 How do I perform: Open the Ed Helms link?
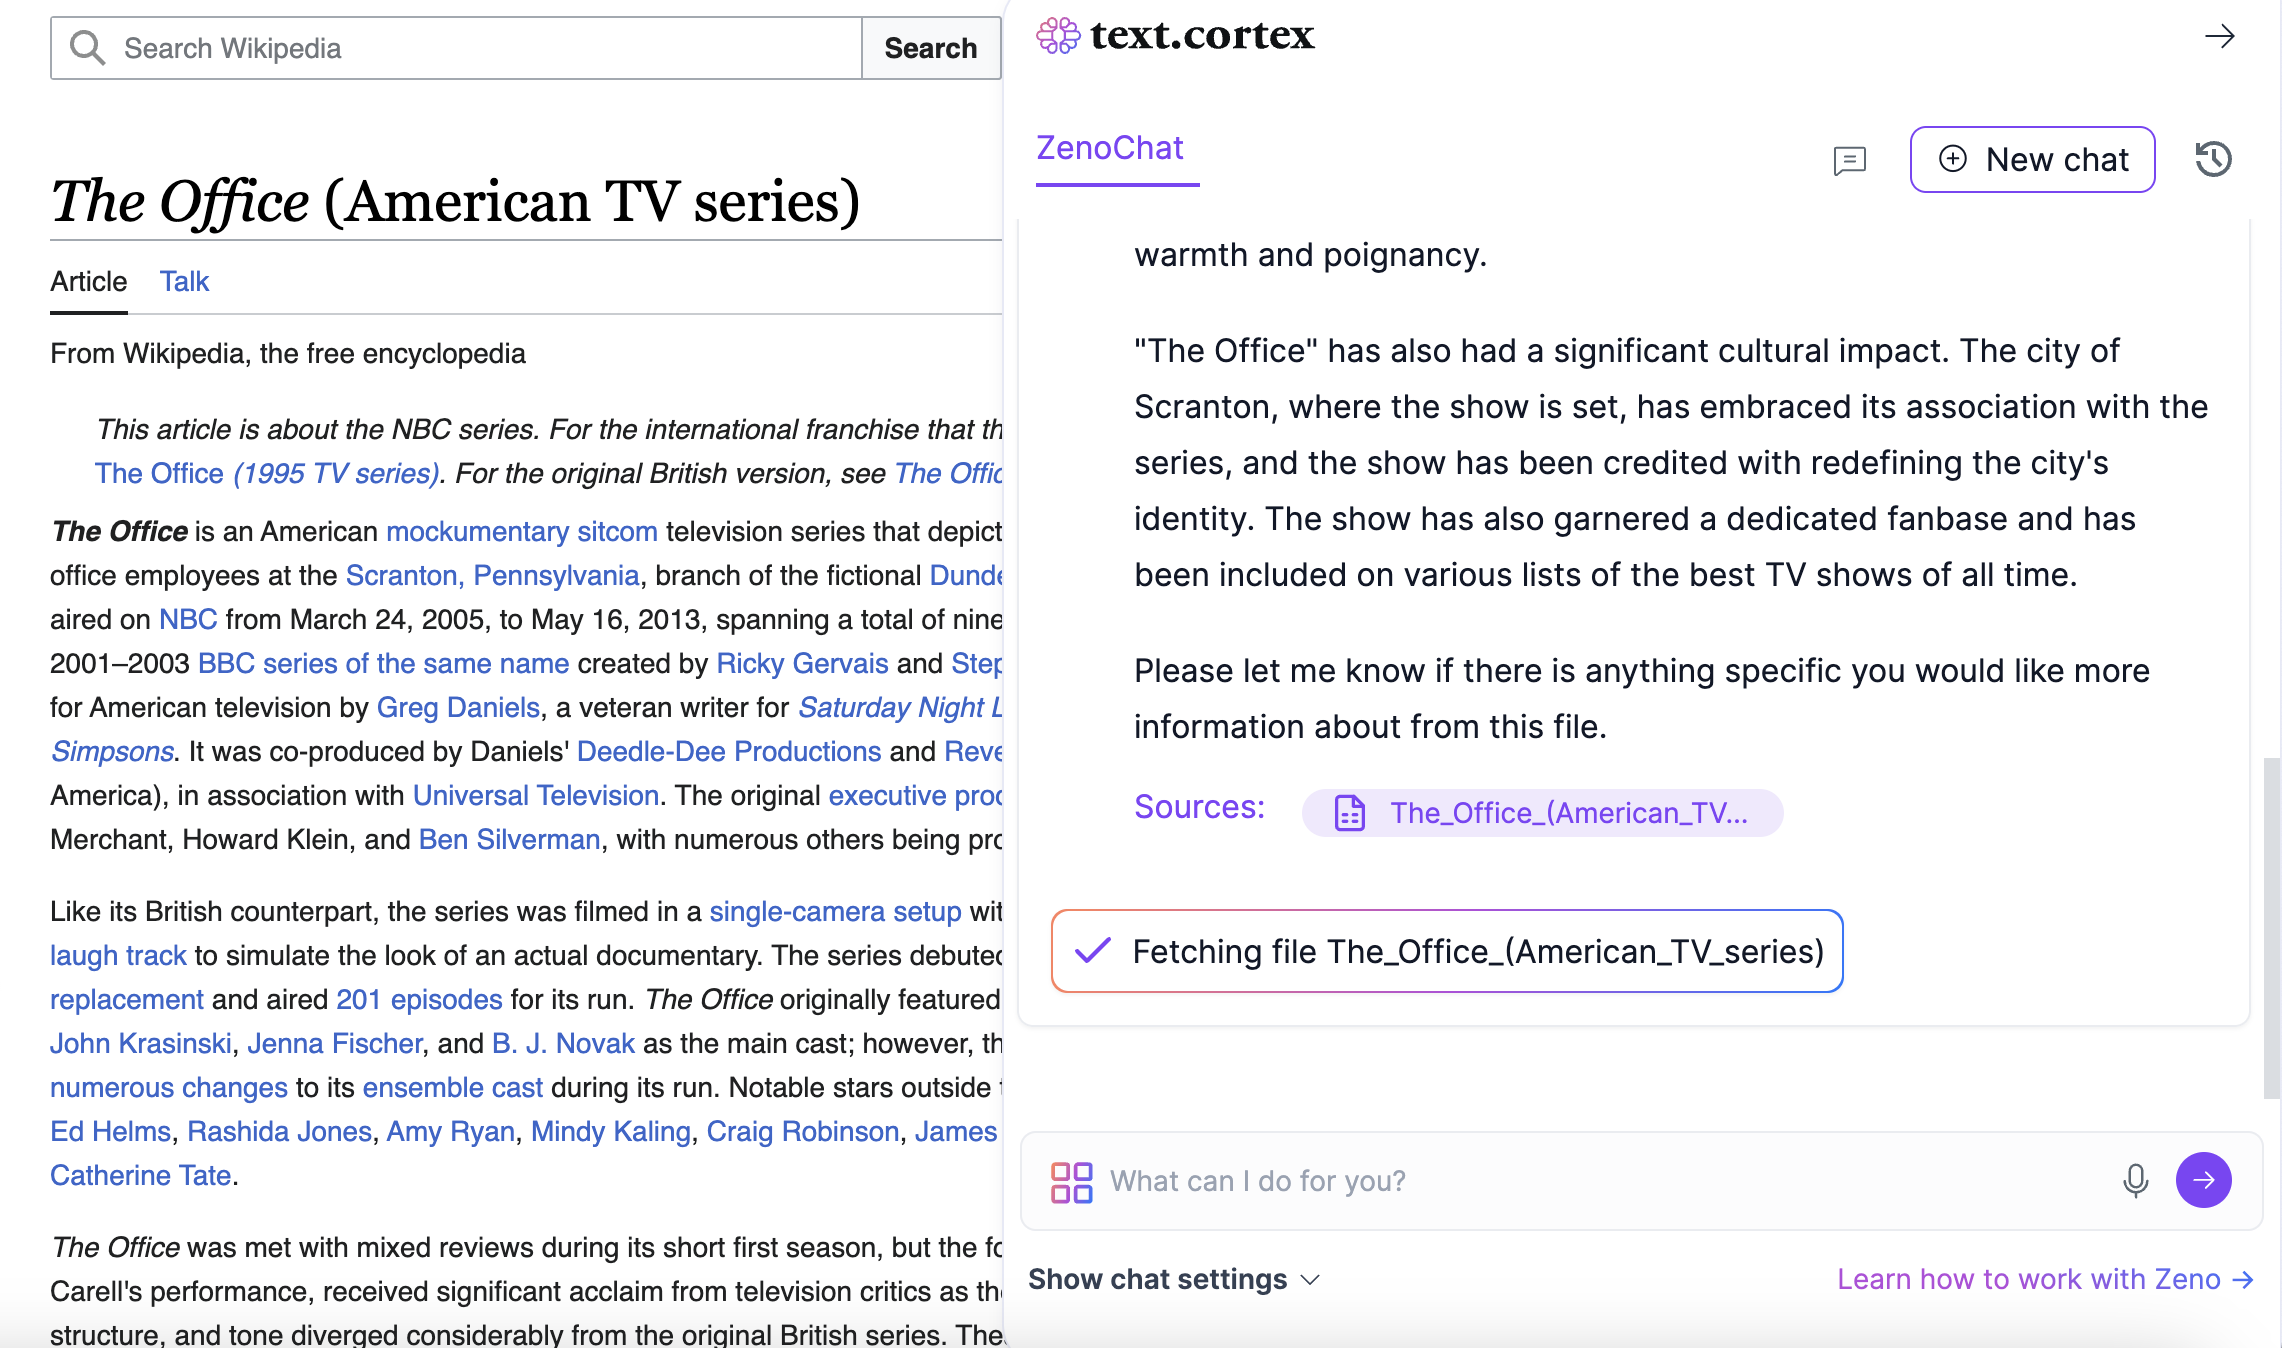[110, 1131]
